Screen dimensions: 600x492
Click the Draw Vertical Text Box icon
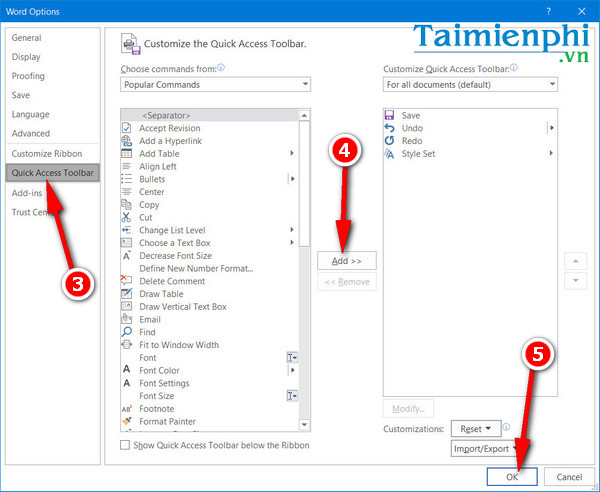126,306
